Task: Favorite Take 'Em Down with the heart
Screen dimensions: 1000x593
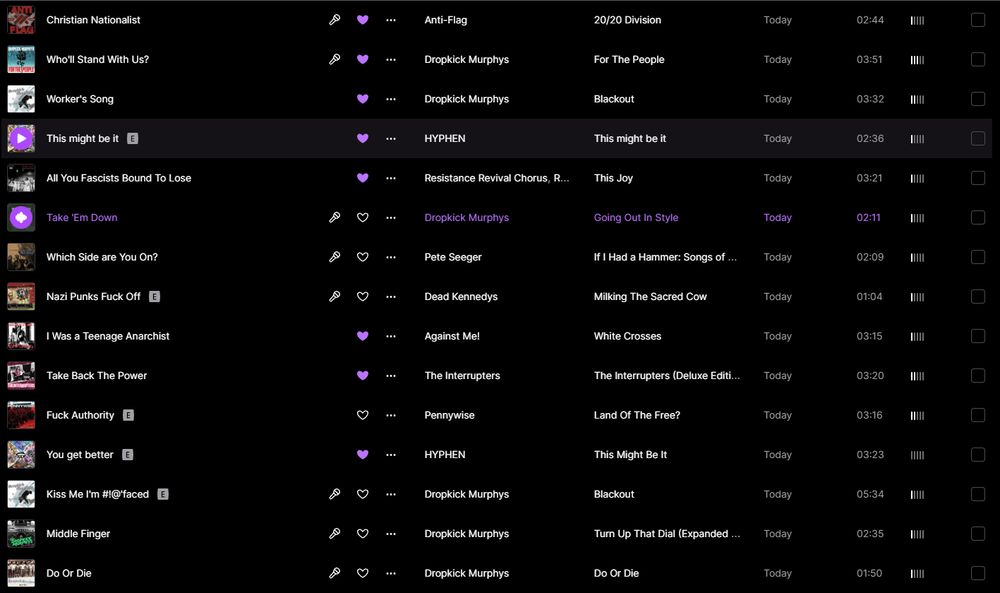Action: pyautogui.click(x=363, y=218)
